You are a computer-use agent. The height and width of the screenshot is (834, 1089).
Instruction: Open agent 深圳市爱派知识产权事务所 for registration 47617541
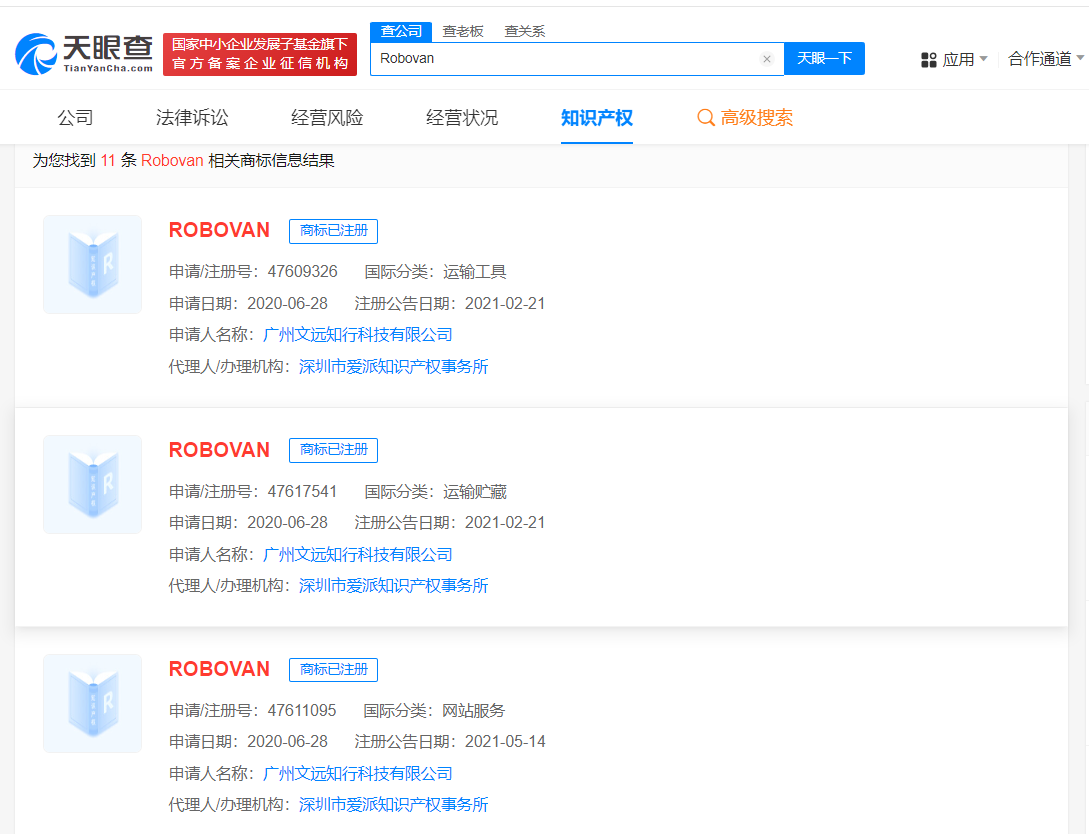pyautogui.click(x=394, y=585)
